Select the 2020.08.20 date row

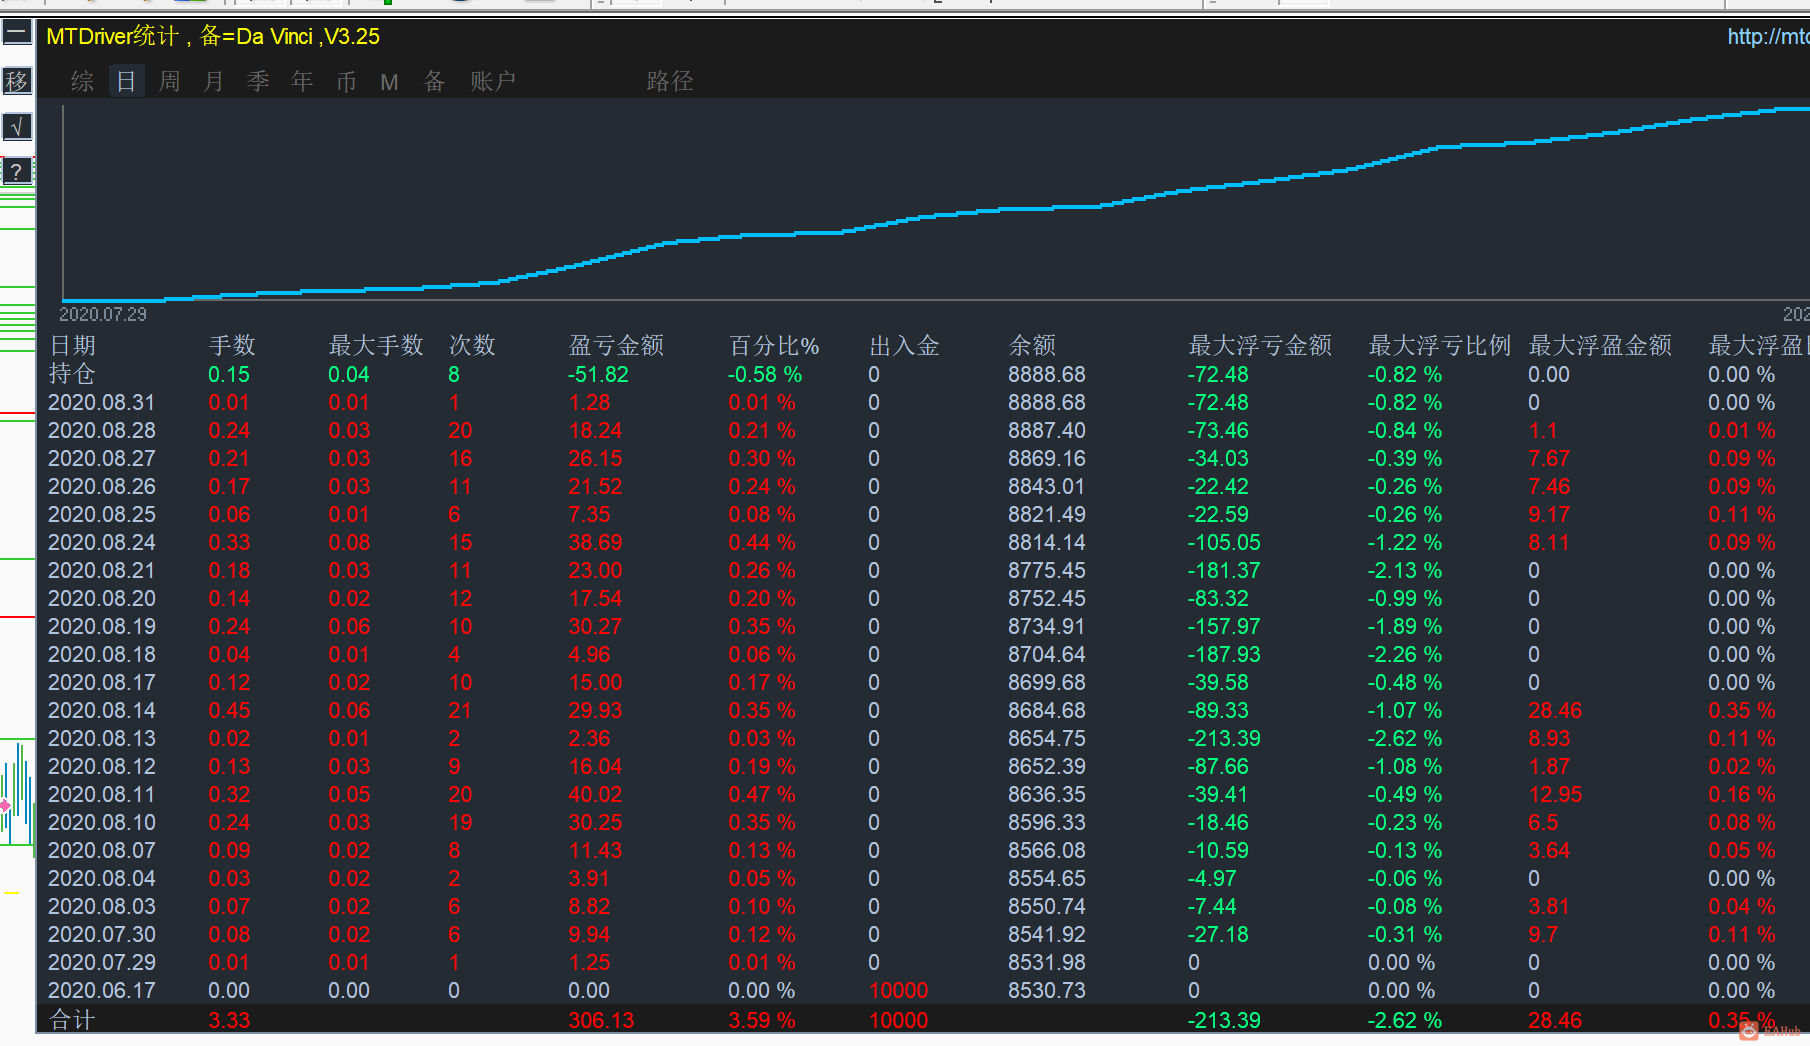click(x=102, y=598)
